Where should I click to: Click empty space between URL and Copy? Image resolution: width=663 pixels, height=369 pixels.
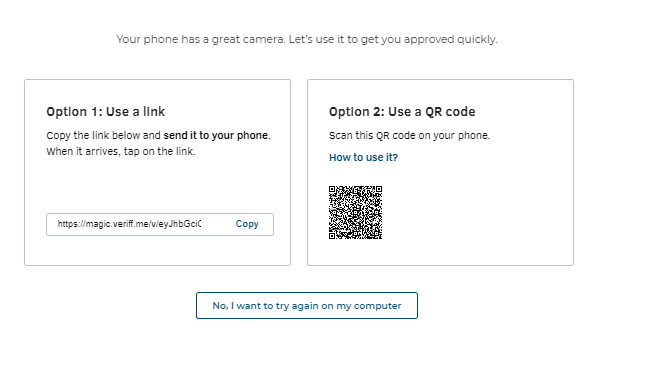click(x=218, y=224)
